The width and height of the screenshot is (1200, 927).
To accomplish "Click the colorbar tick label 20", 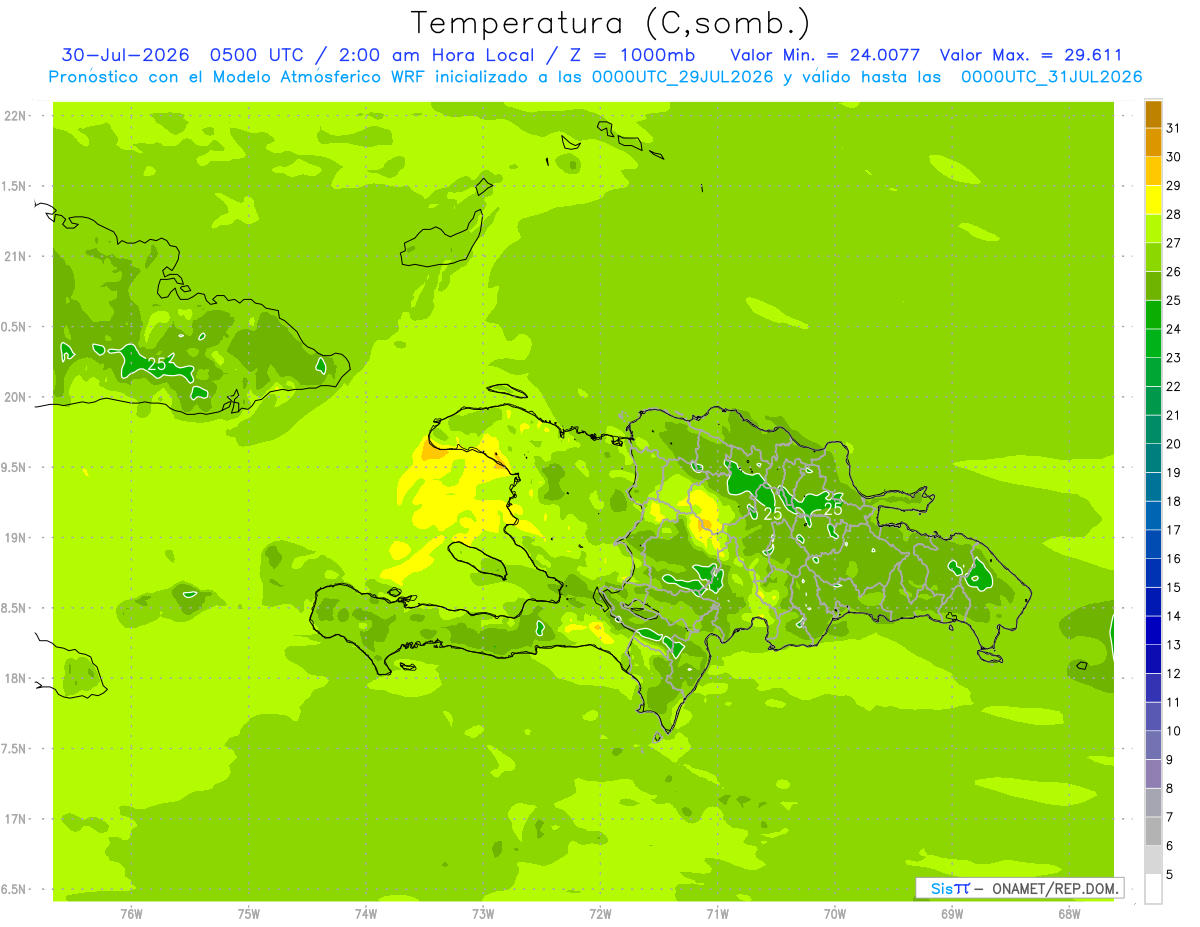I will click(1173, 444).
